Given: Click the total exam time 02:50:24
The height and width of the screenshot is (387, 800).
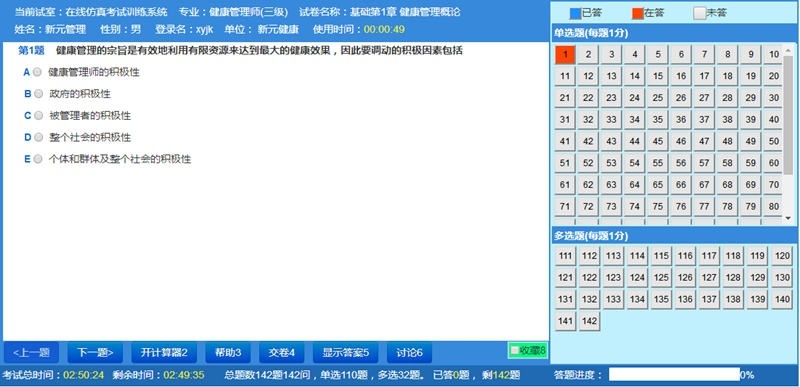Looking at the screenshot, I should [84, 375].
